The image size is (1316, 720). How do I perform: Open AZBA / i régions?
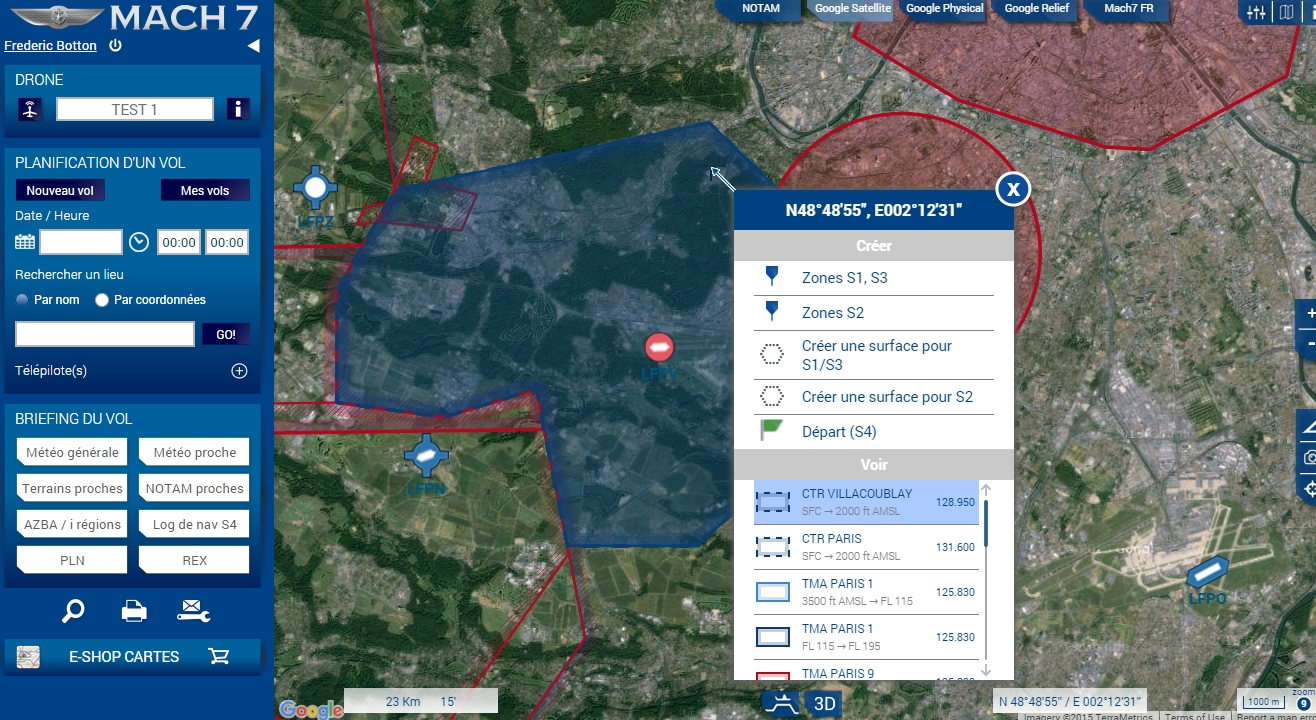(72, 524)
